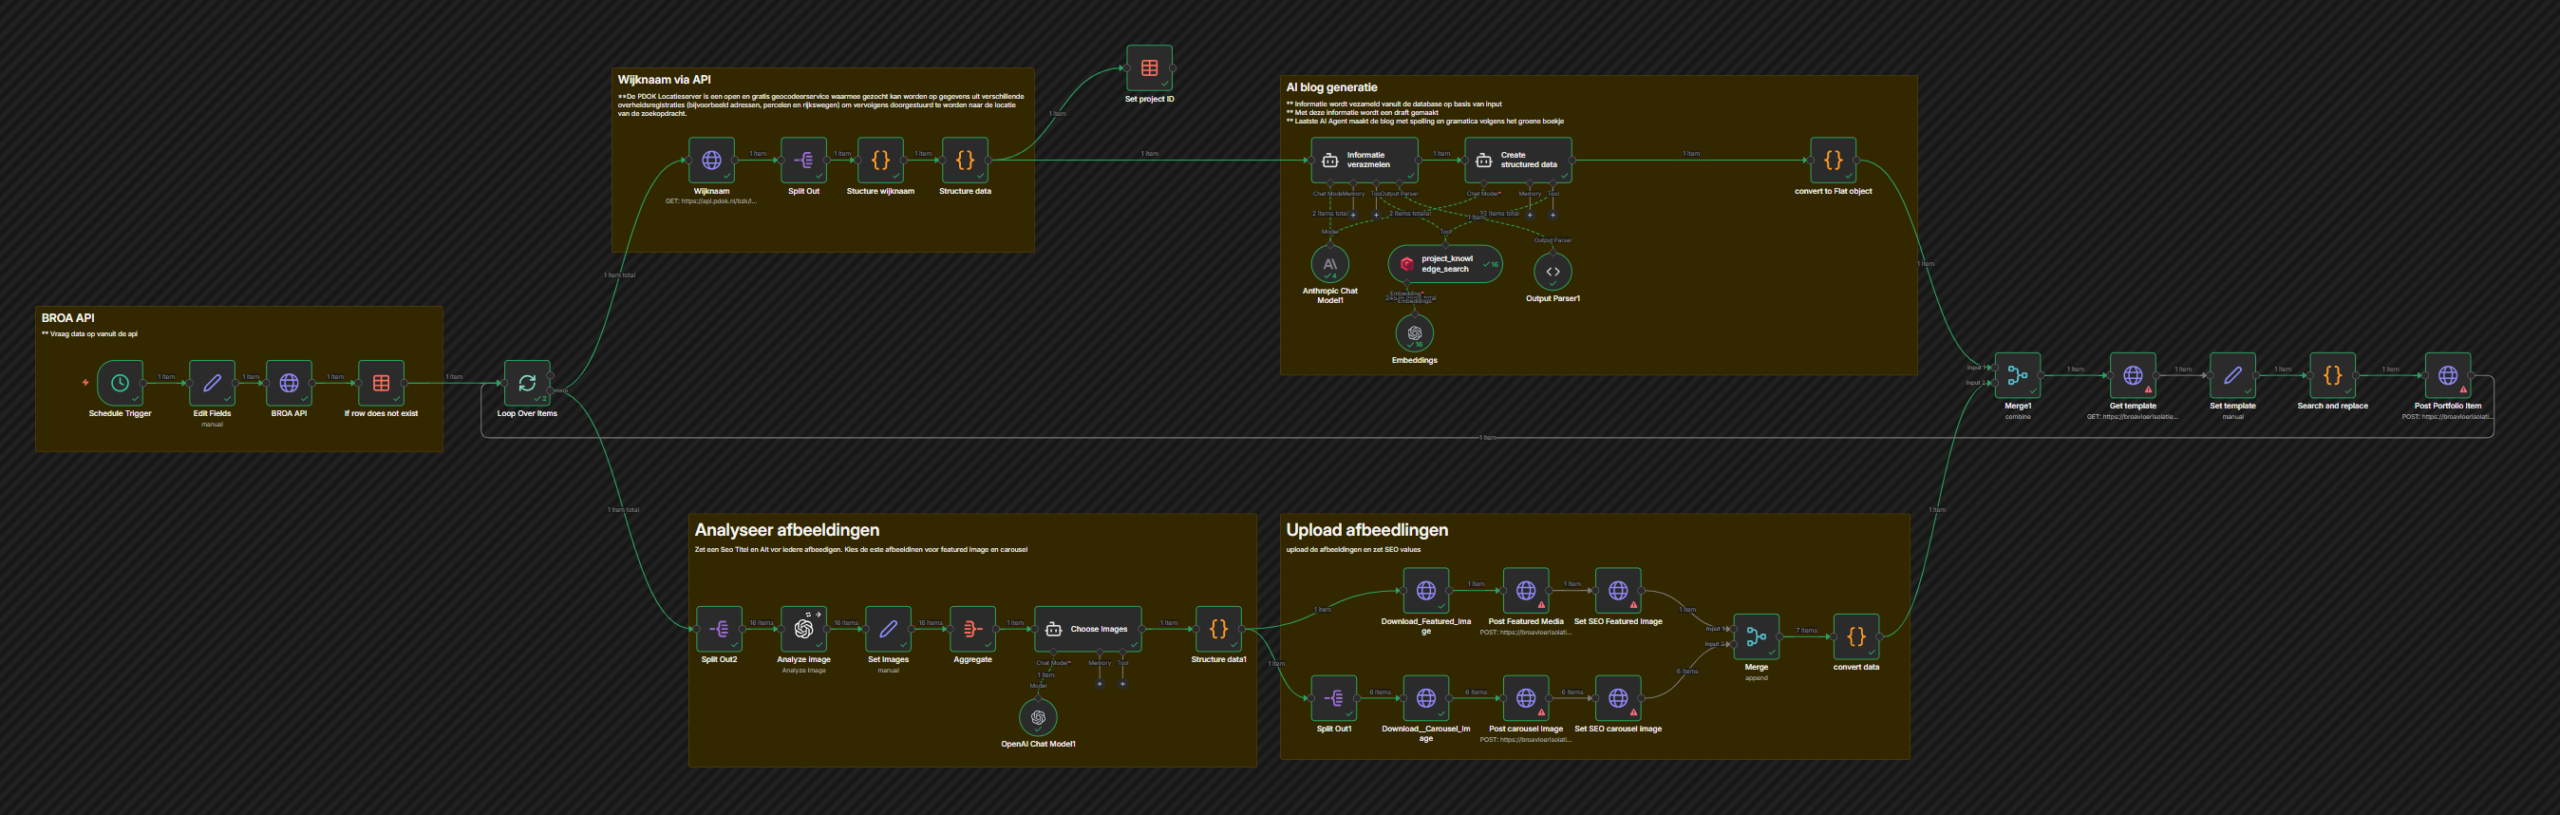
Task: Click the Merge append node
Action: (x=1756, y=637)
